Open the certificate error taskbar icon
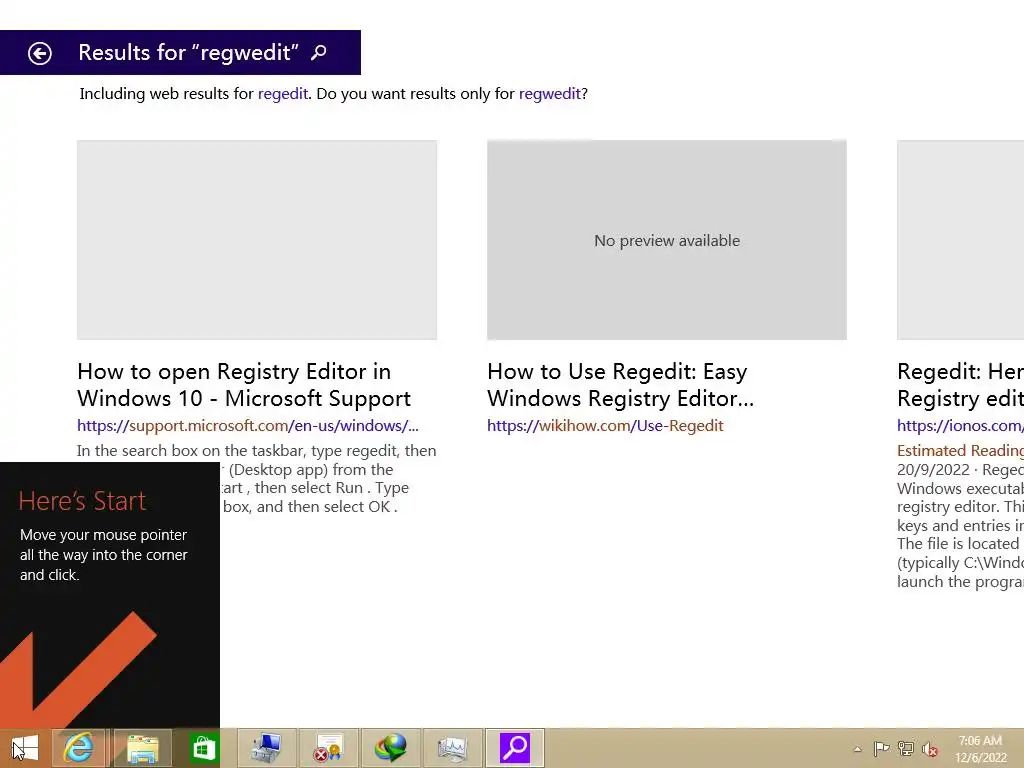 328,748
